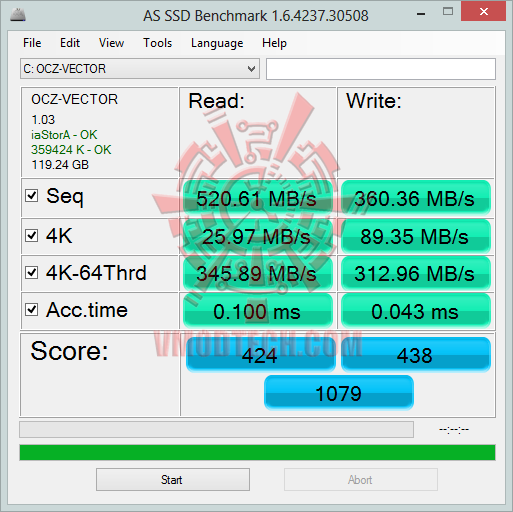Viewport: 513px width, 512px height.
Task: Minimize the AS SSD Benchmark window
Action: pyautogui.click(x=421, y=14)
